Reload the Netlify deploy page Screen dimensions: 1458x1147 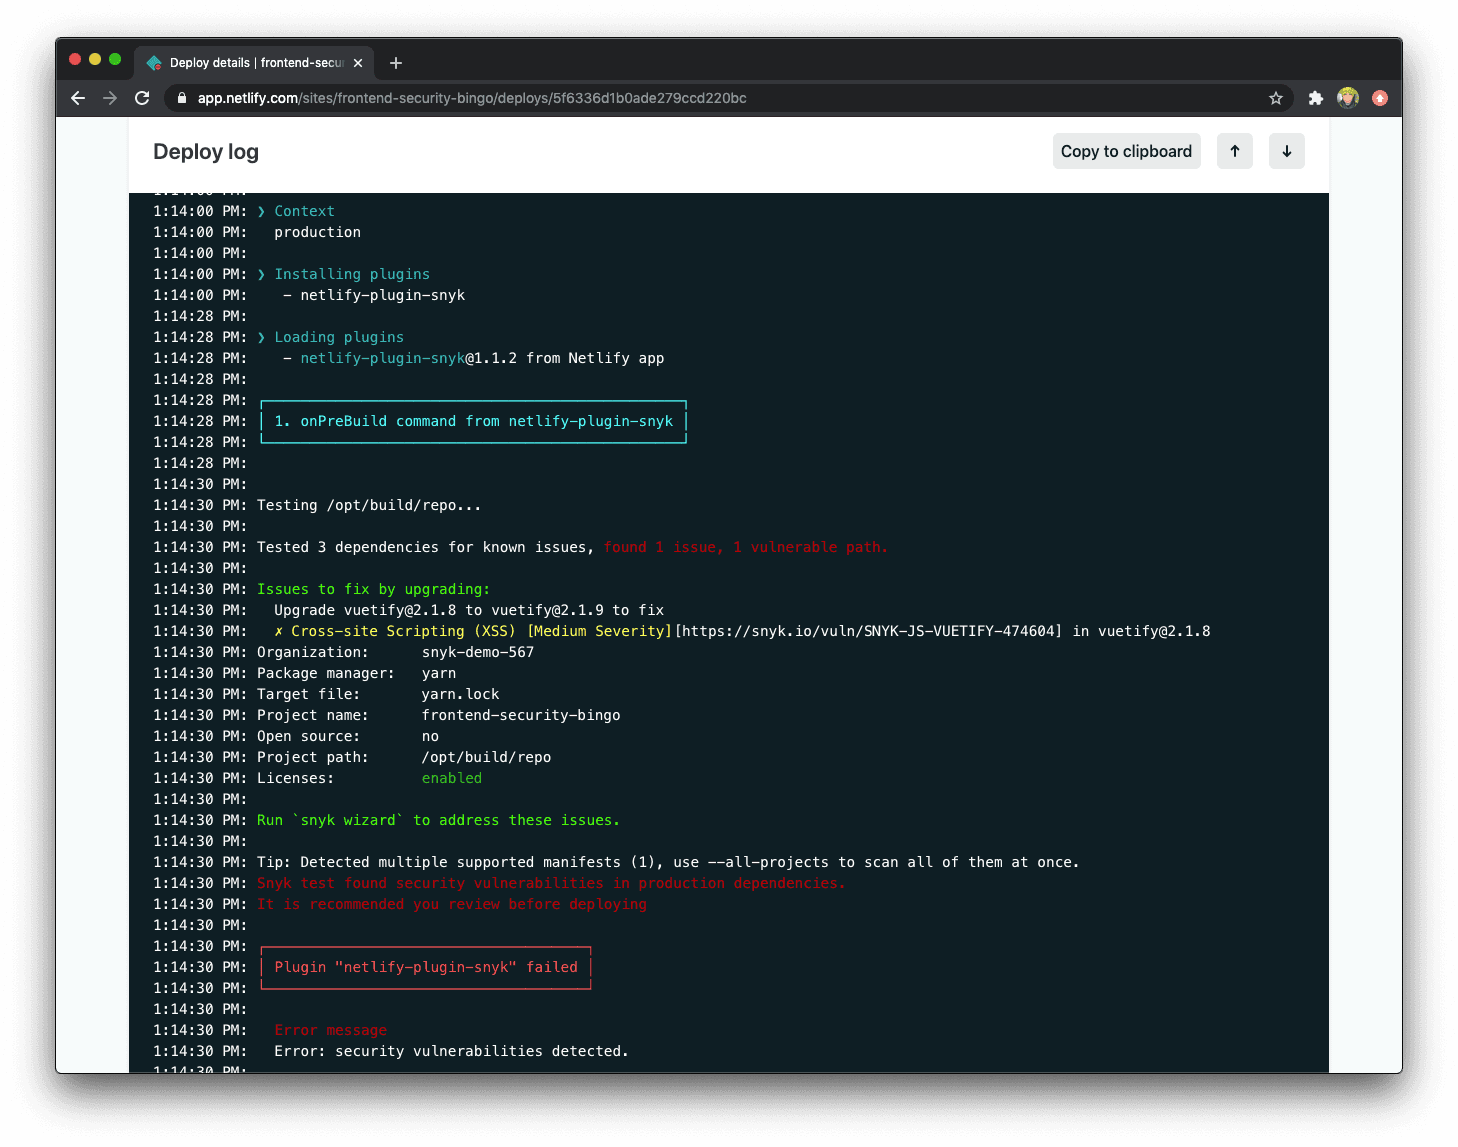point(142,98)
